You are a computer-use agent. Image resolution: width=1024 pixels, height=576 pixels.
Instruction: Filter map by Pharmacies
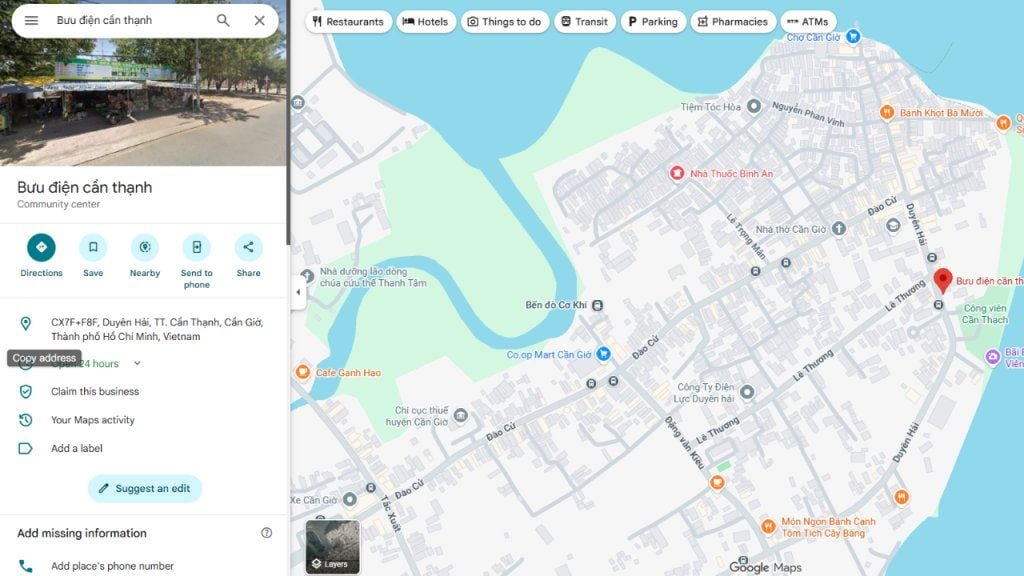click(732, 21)
